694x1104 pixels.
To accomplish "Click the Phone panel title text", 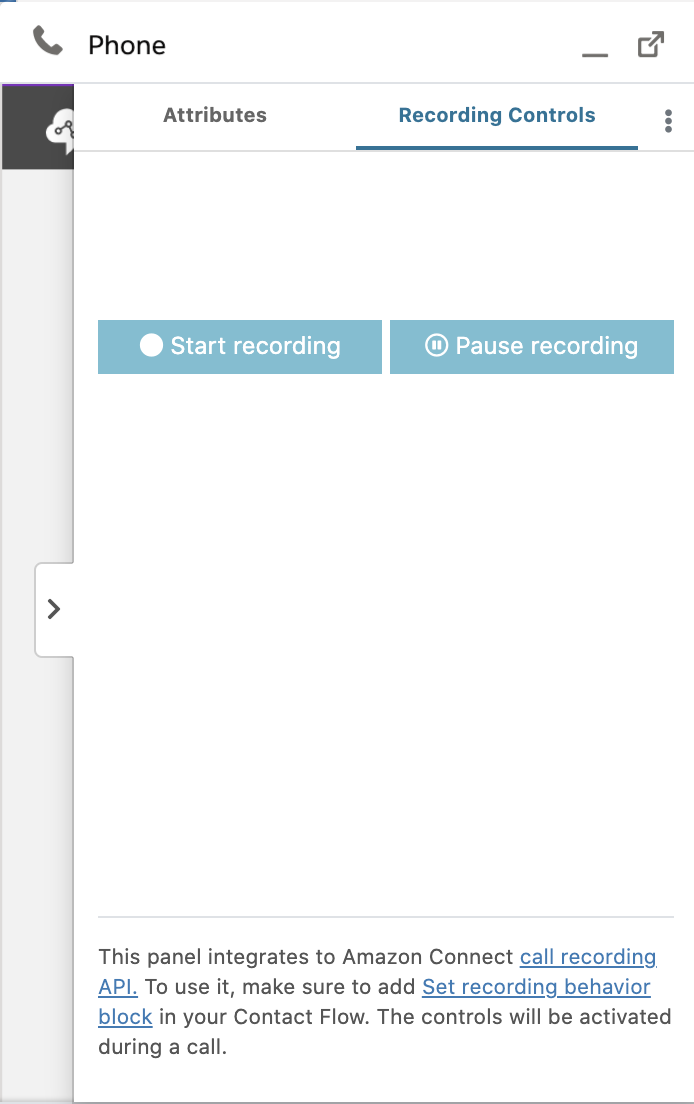I will [x=127, y=45].
